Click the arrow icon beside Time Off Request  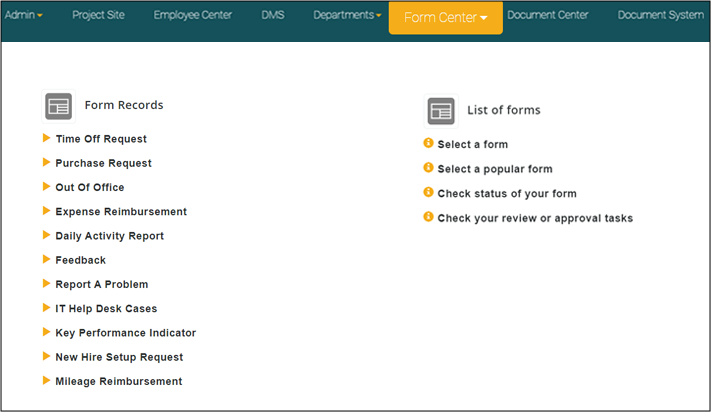pyautogui.click(x=46, y=138)
